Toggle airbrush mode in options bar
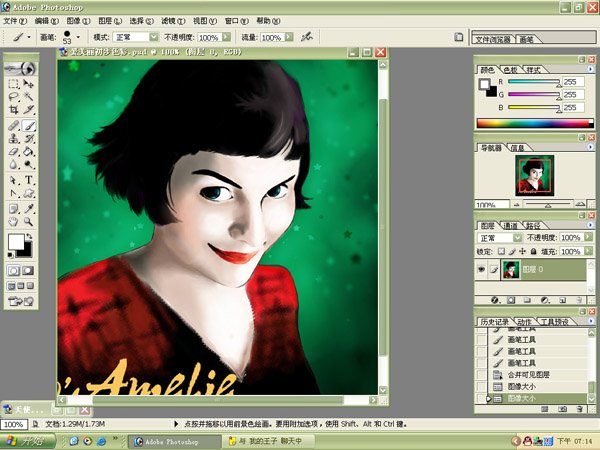The height and width of the screenshot is (450, 600). pyautogui.click(x=306, y=37)
